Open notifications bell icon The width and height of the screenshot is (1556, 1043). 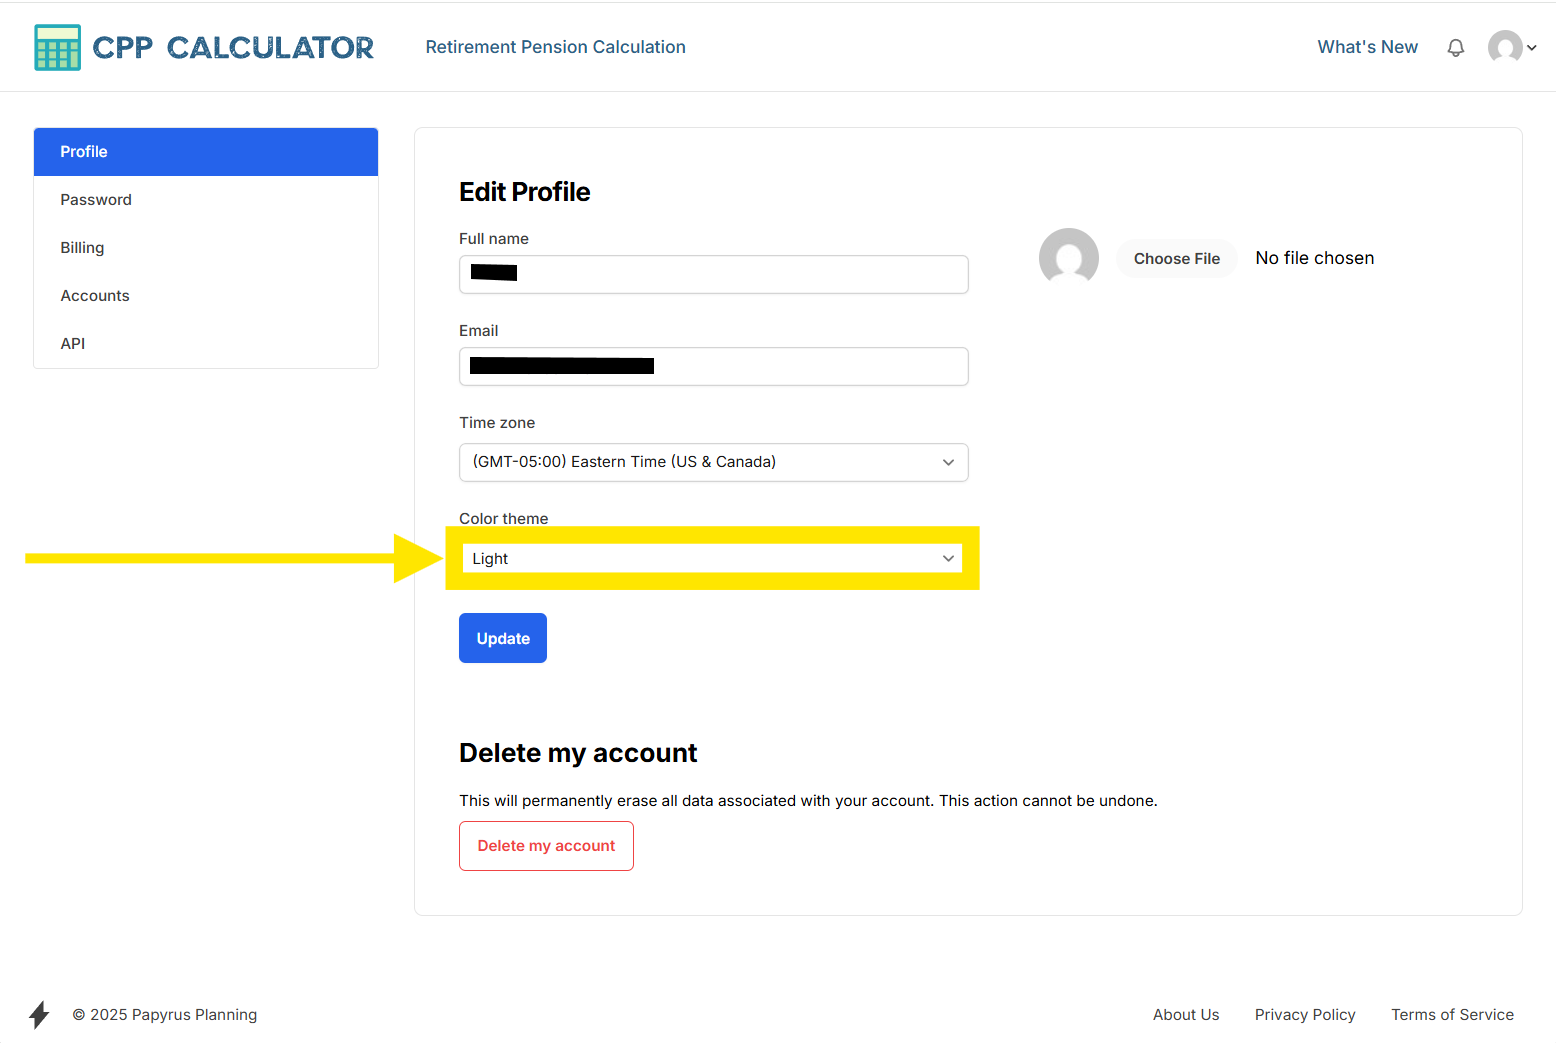(1456, 48)
